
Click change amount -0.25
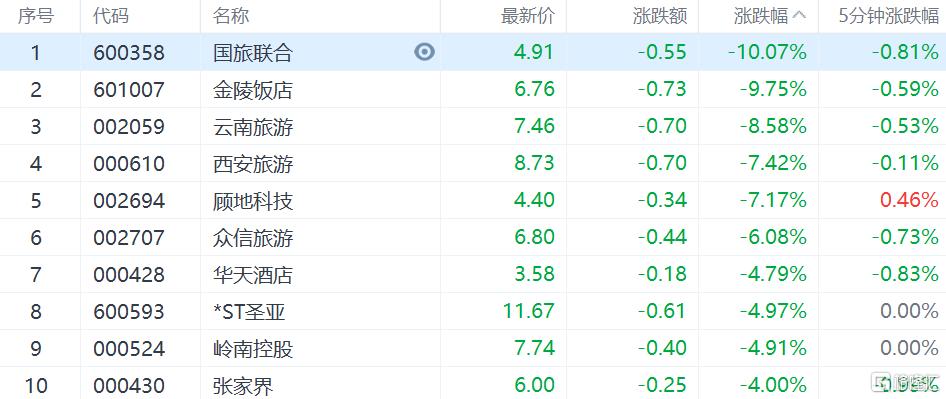click(x=662, y=385)
